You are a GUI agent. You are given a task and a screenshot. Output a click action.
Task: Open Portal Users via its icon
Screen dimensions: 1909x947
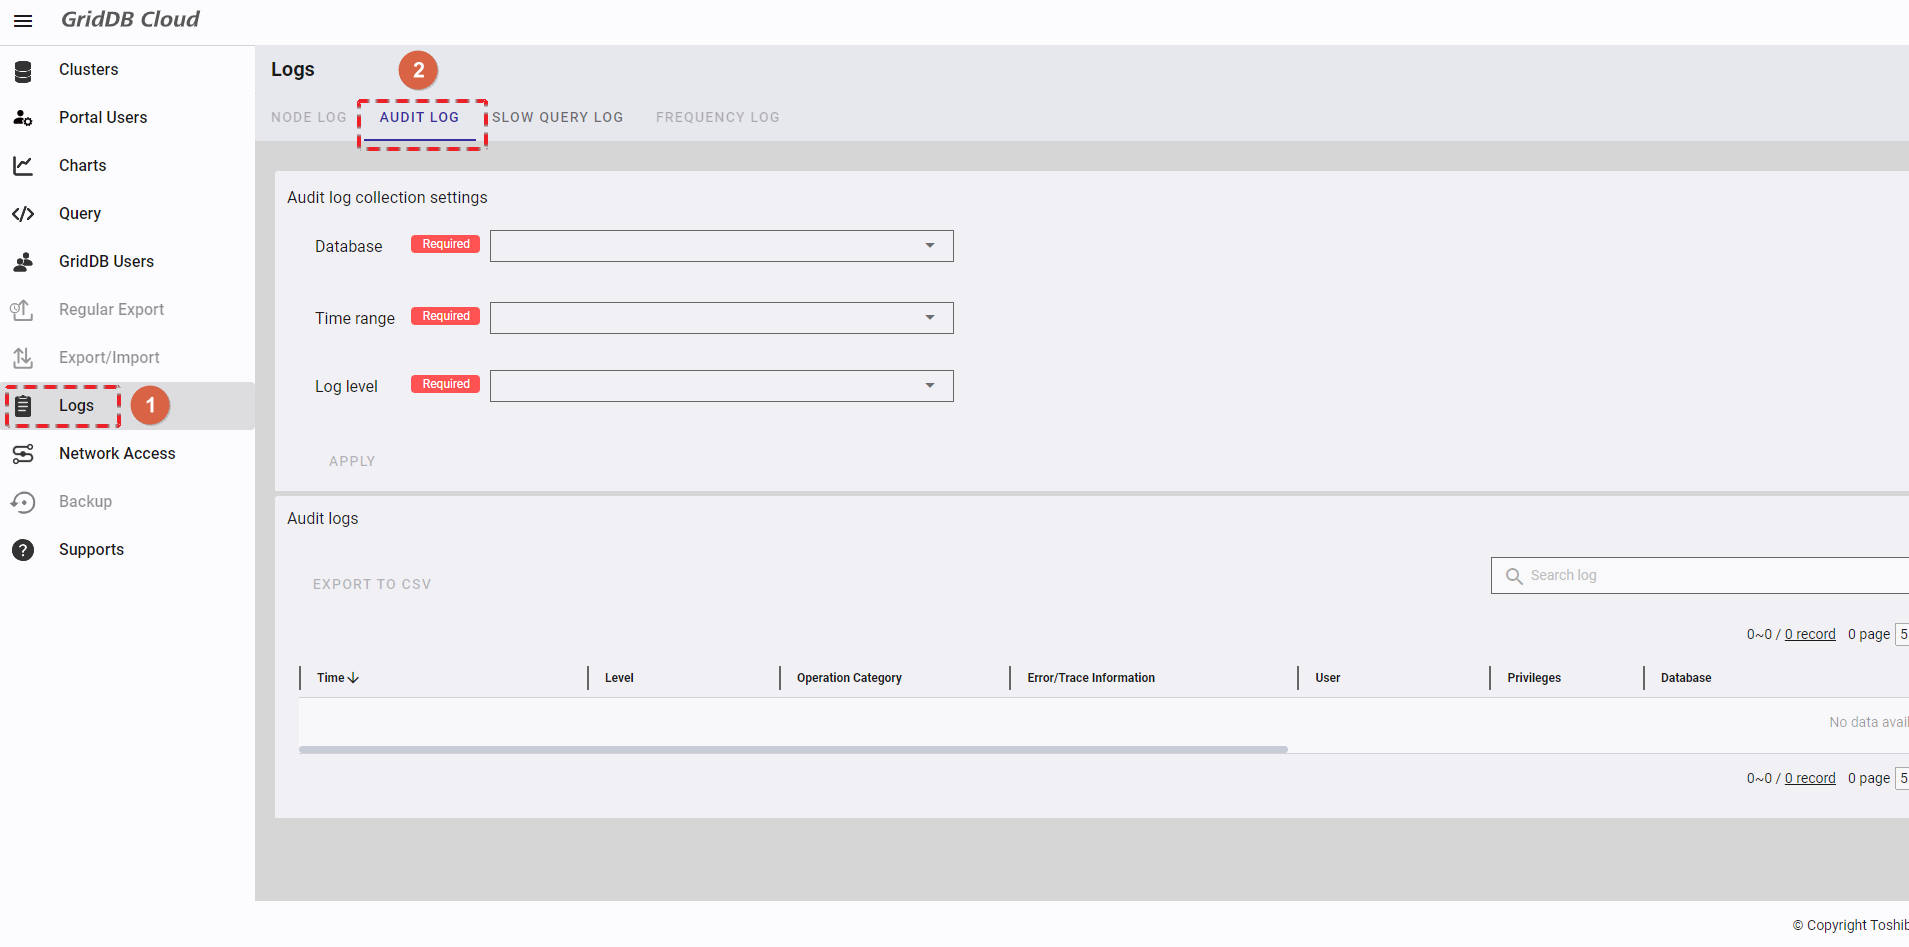pos(23,118)
